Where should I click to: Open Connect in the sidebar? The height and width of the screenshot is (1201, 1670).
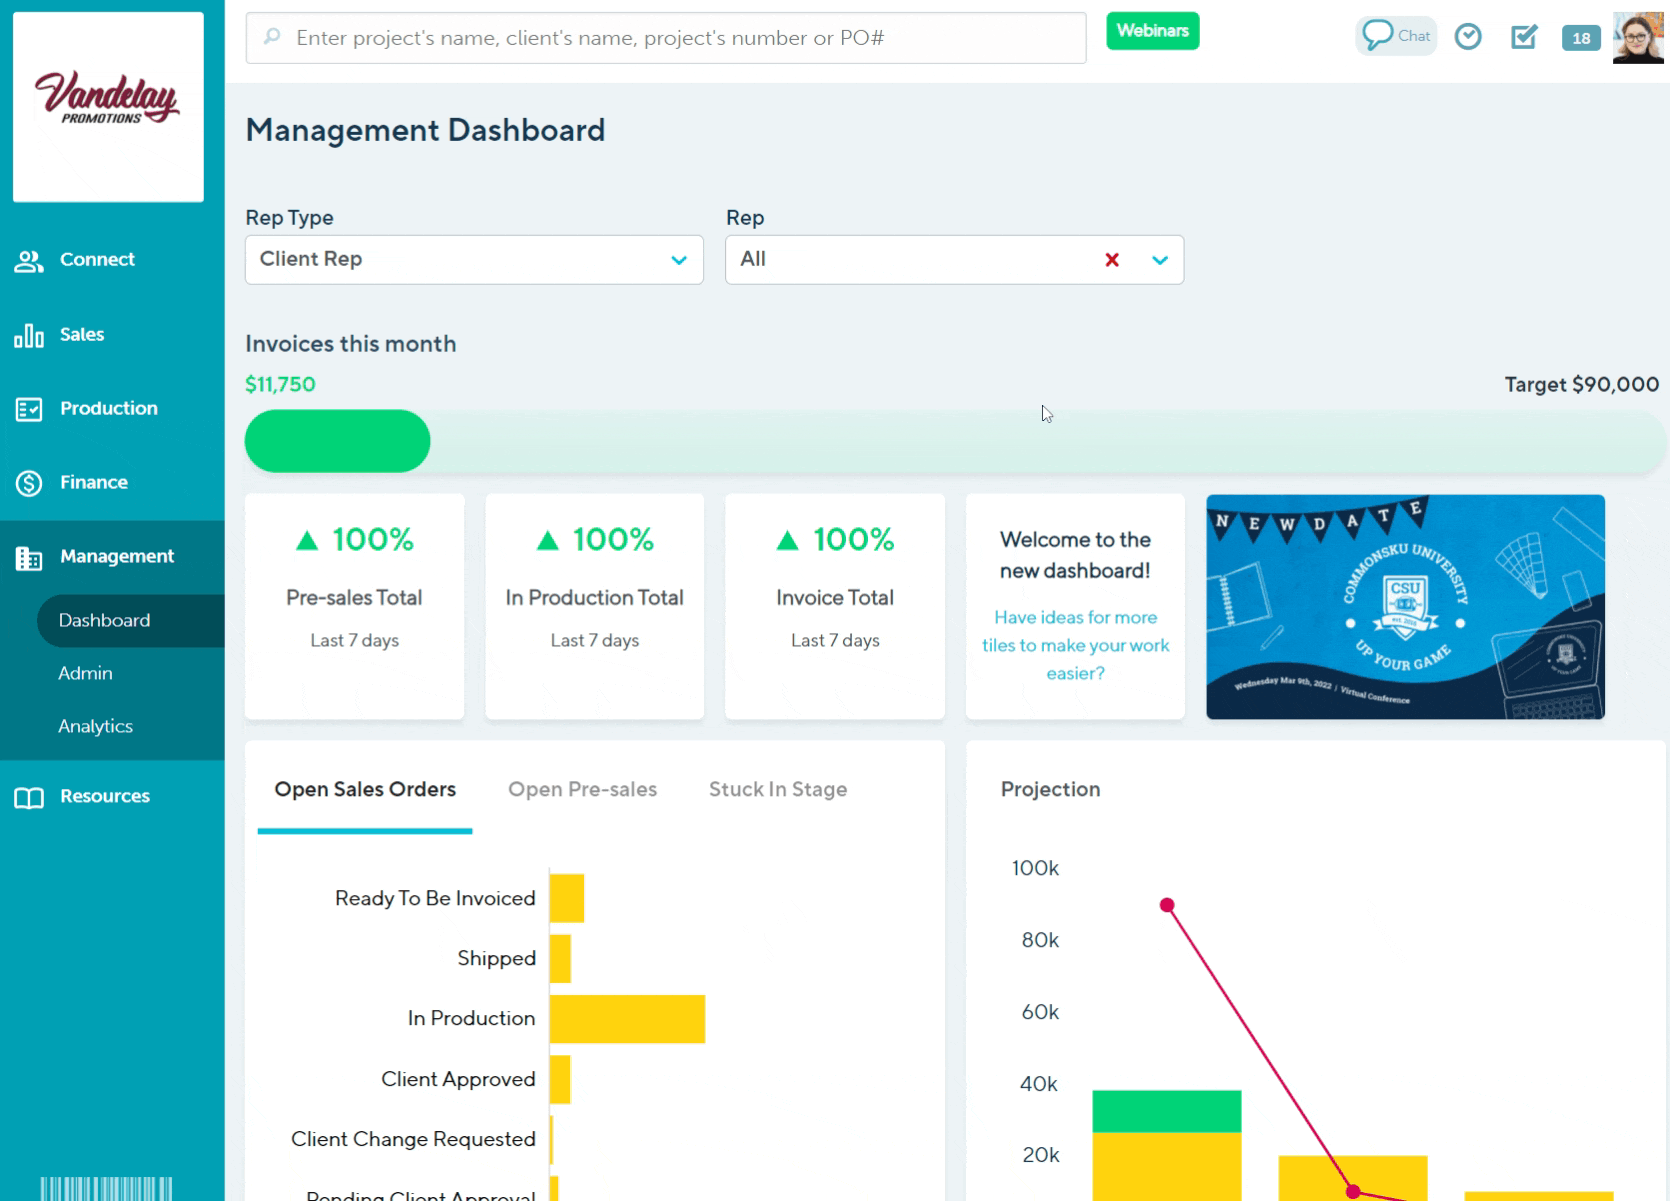[96, 260]
